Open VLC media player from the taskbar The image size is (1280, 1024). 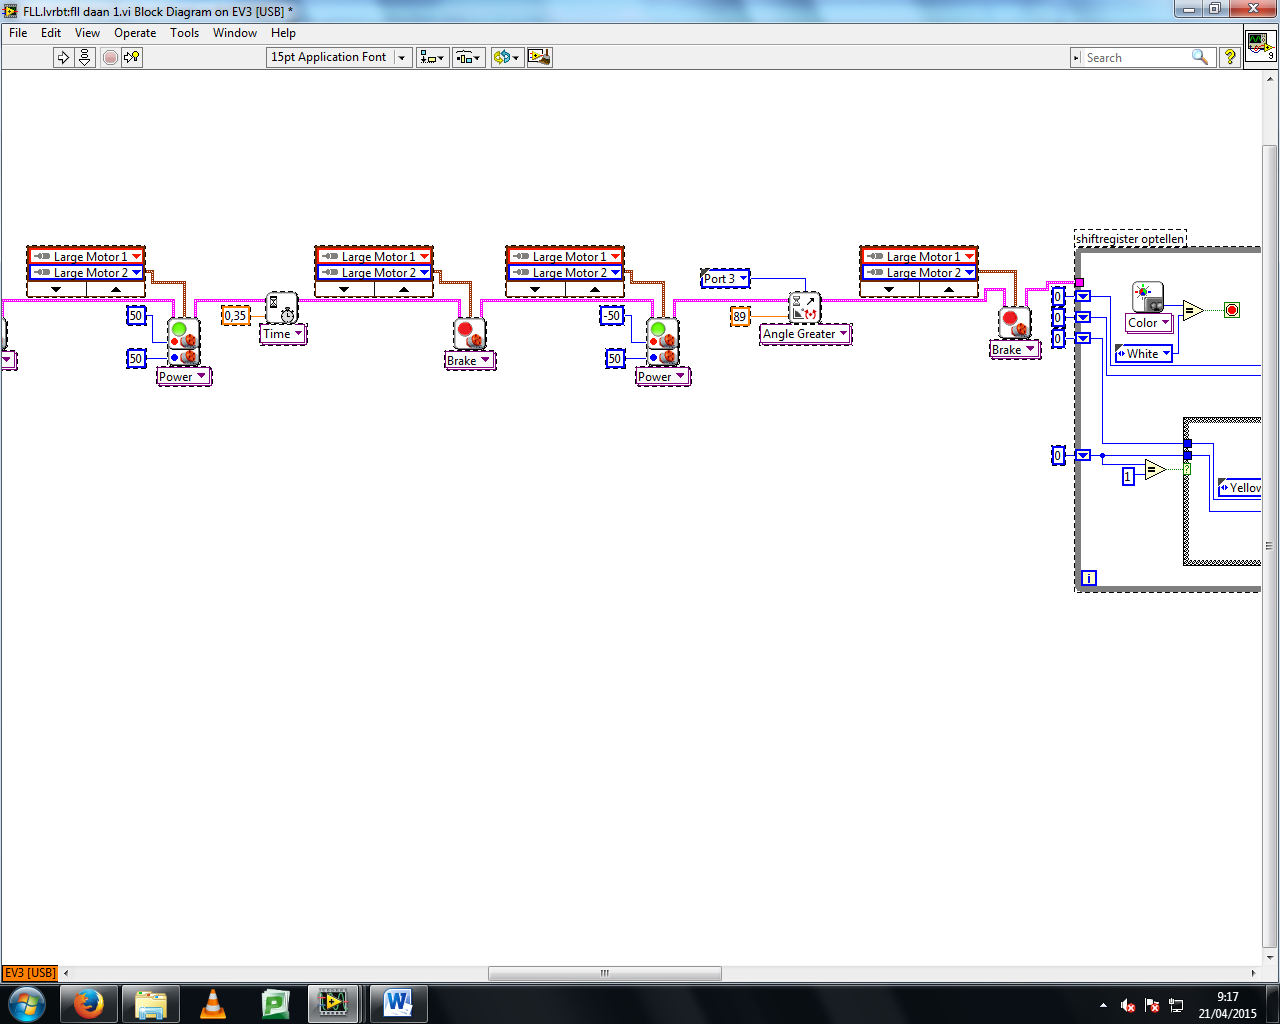[213, 1004]
